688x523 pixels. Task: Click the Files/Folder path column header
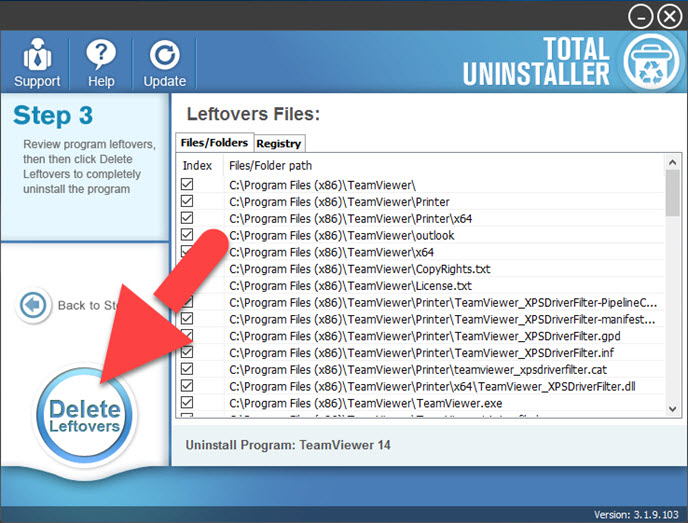[270, 165]
